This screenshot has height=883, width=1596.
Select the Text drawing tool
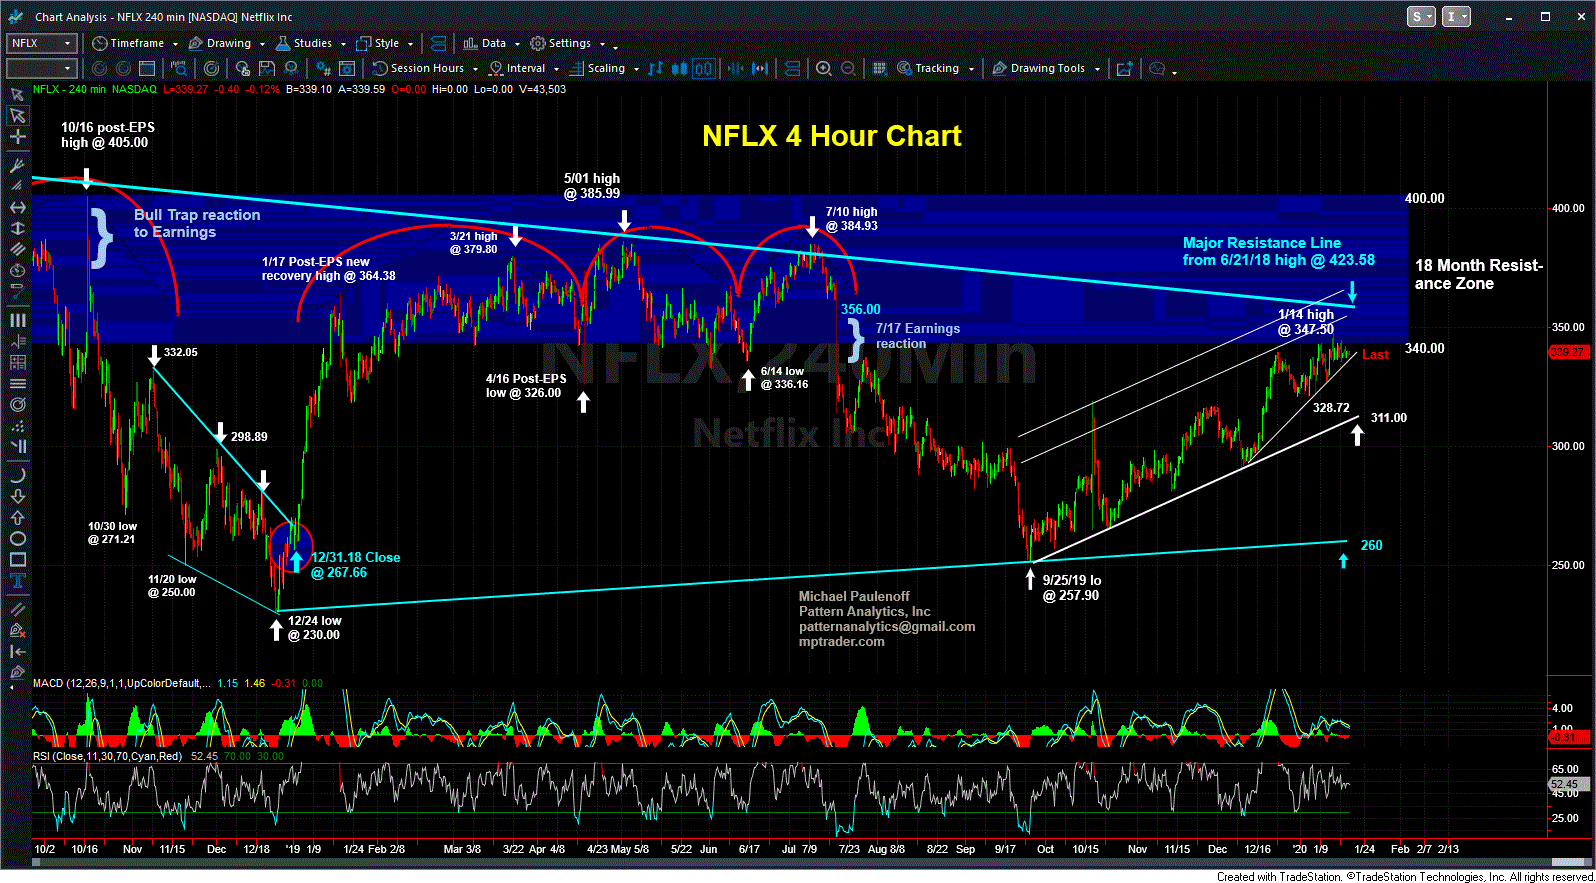tap(17, 582)
